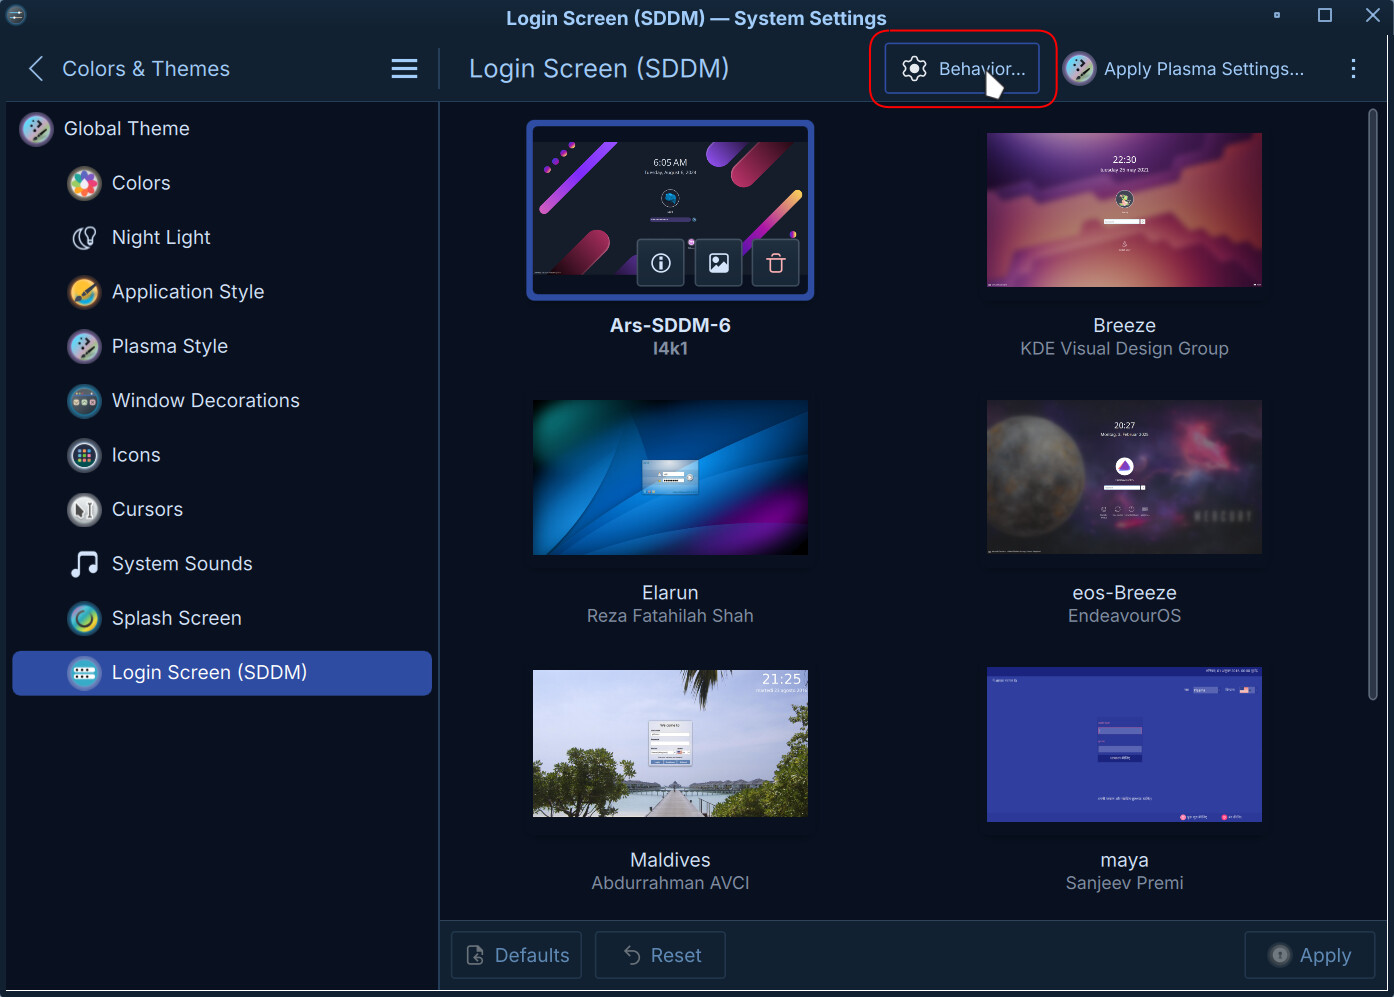Choose the Maldives login theme

(670, 744)
